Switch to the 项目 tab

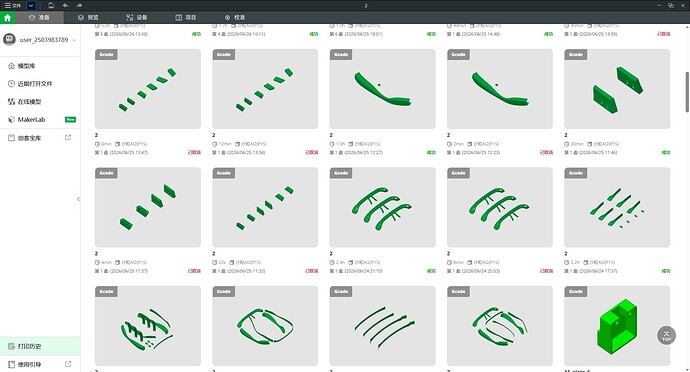tap(186, 18)
